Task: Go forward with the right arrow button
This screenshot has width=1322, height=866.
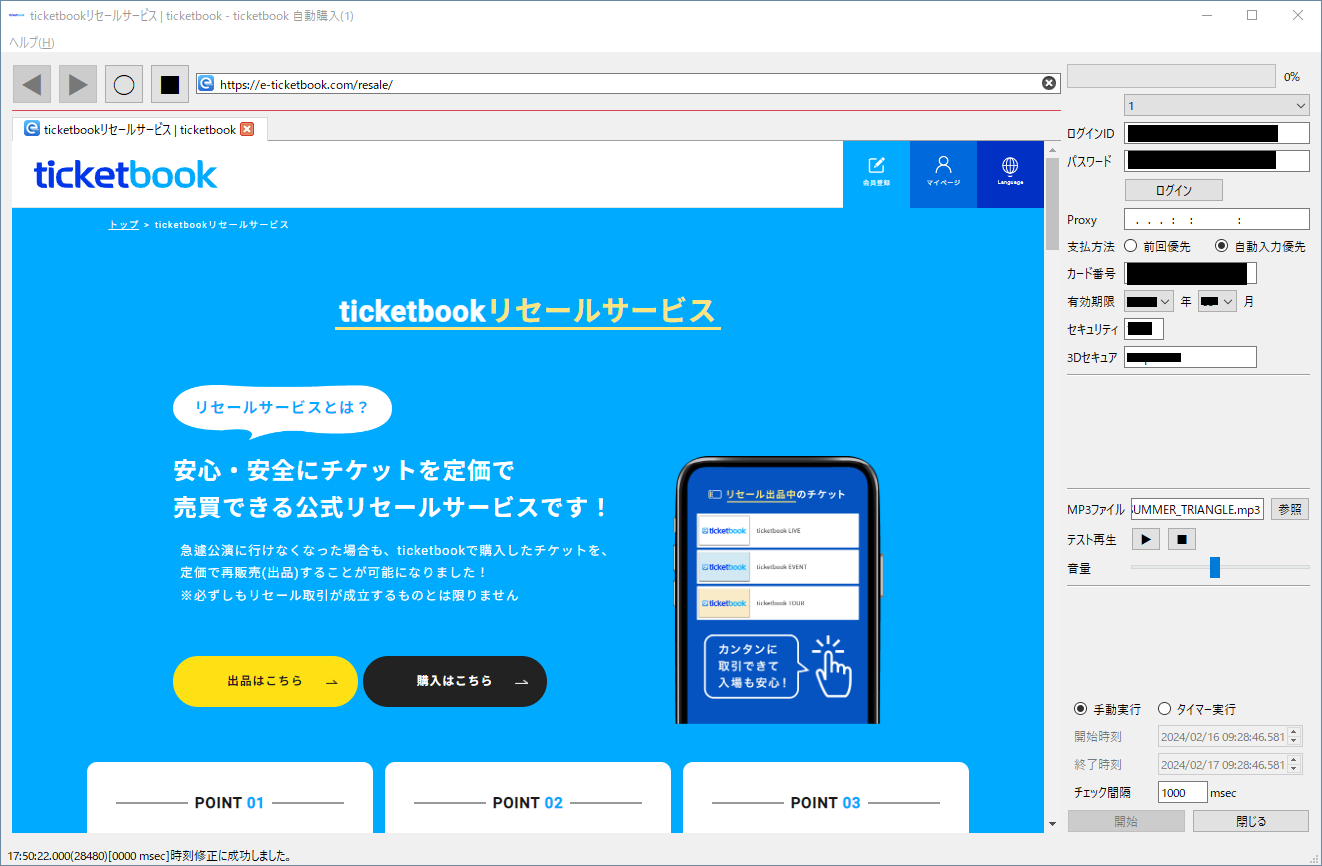Action: [x=78, y=84]
